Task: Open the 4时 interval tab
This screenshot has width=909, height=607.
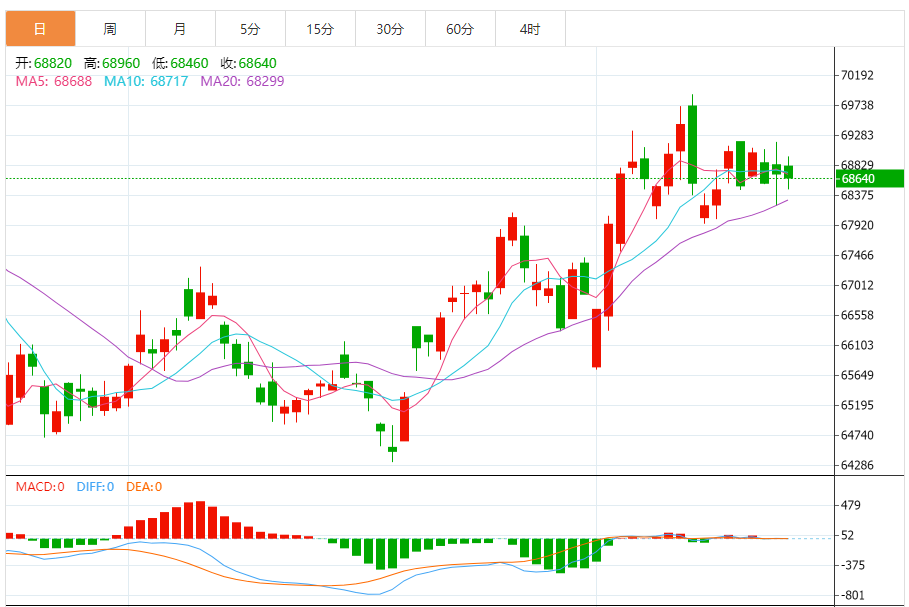Action: coord(530,28)
